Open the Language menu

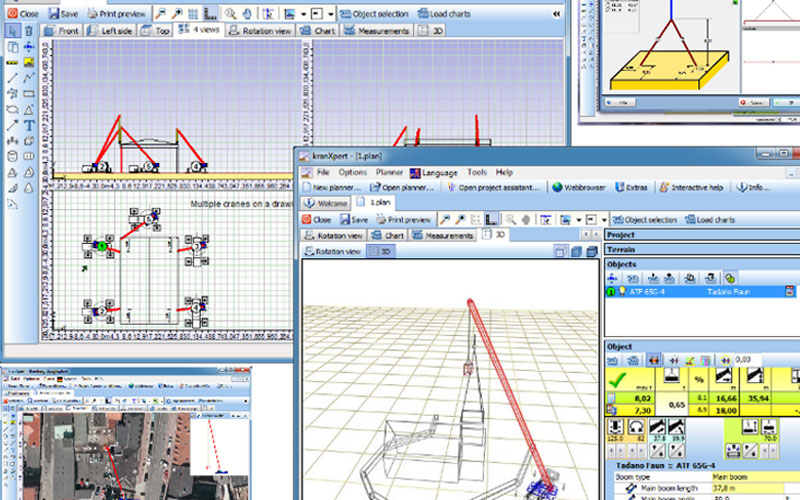tap(434, 173)
